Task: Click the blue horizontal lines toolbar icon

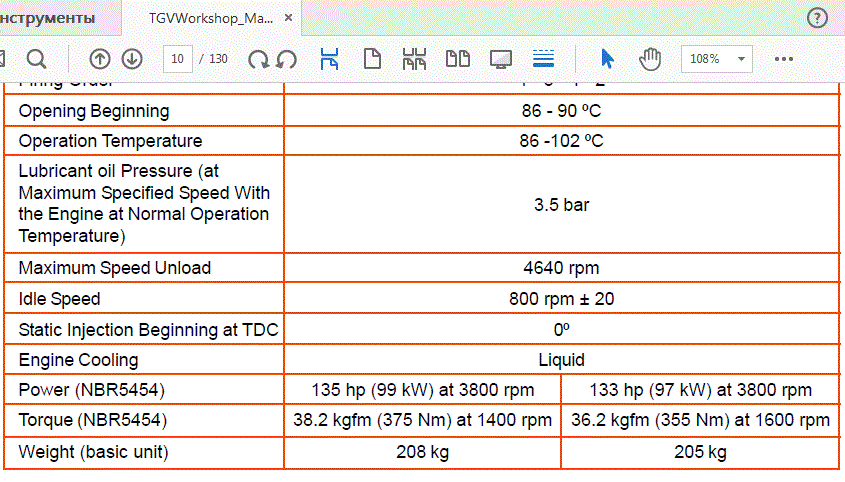Action: pos(544,59)
